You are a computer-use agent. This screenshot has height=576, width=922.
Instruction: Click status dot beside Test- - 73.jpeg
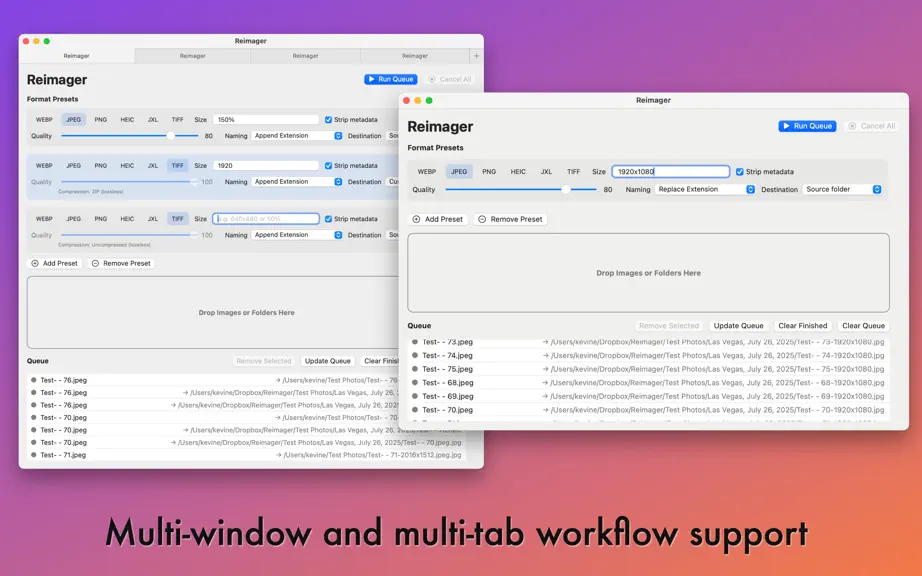(x=415, y=341)
